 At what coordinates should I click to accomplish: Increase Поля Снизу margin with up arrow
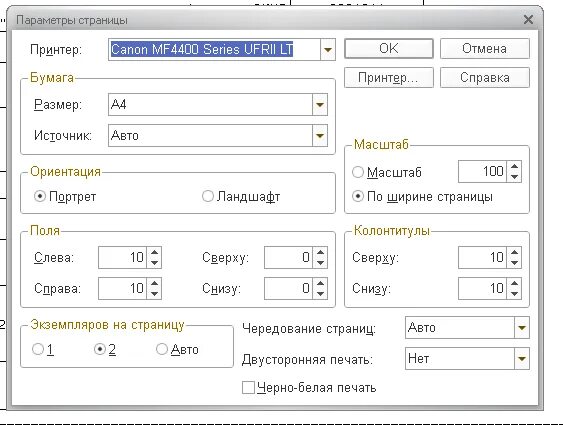(320, 283)
